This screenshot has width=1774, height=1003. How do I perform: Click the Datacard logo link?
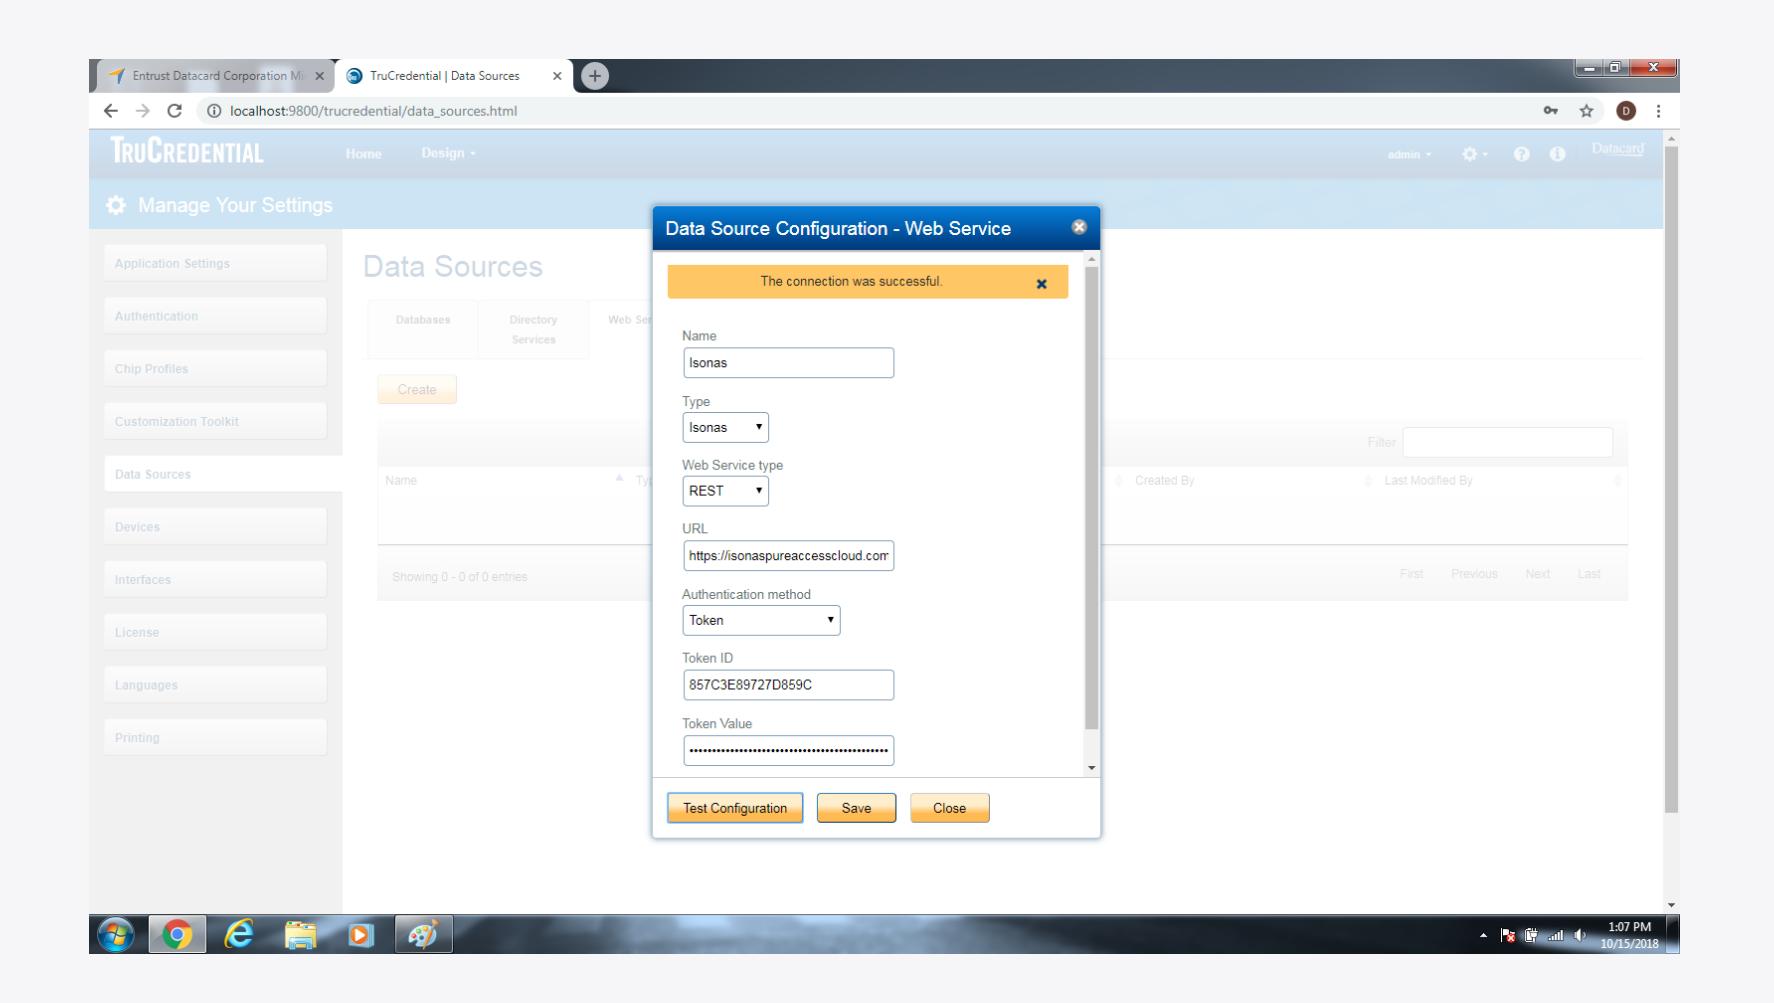coord(1617,150)
